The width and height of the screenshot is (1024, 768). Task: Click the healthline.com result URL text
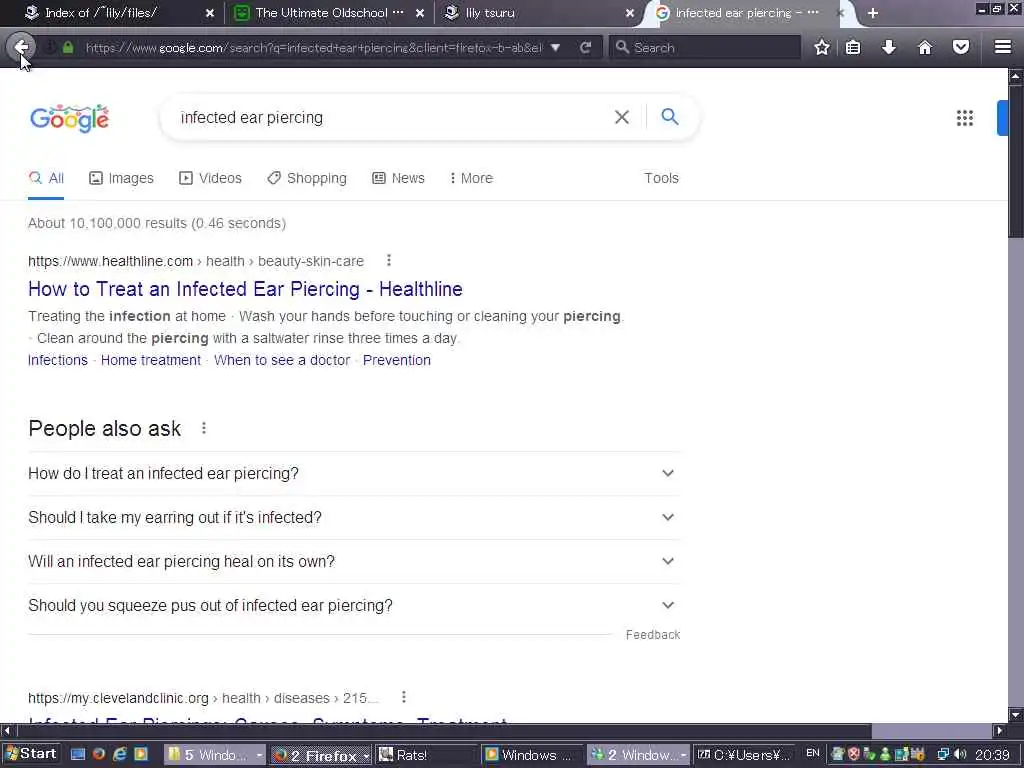110,261
